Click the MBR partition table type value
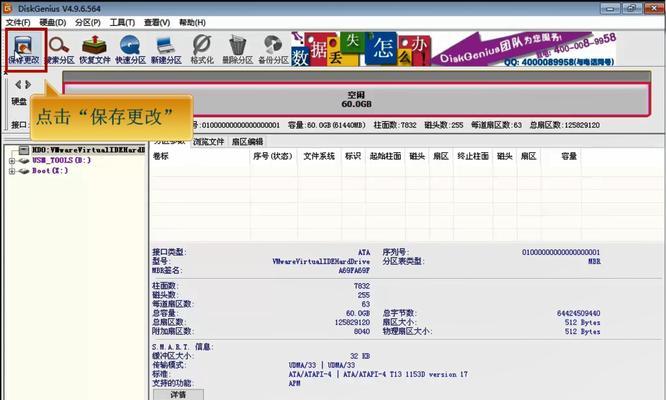The height and width of the screenshot is (400, 666). (x=594, y=262)
